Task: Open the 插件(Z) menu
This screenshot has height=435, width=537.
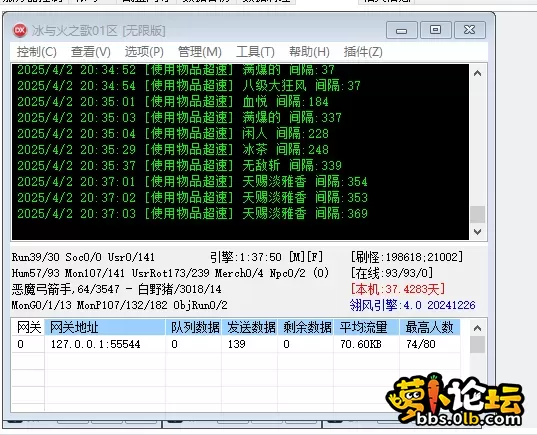Action: (363, 52)
